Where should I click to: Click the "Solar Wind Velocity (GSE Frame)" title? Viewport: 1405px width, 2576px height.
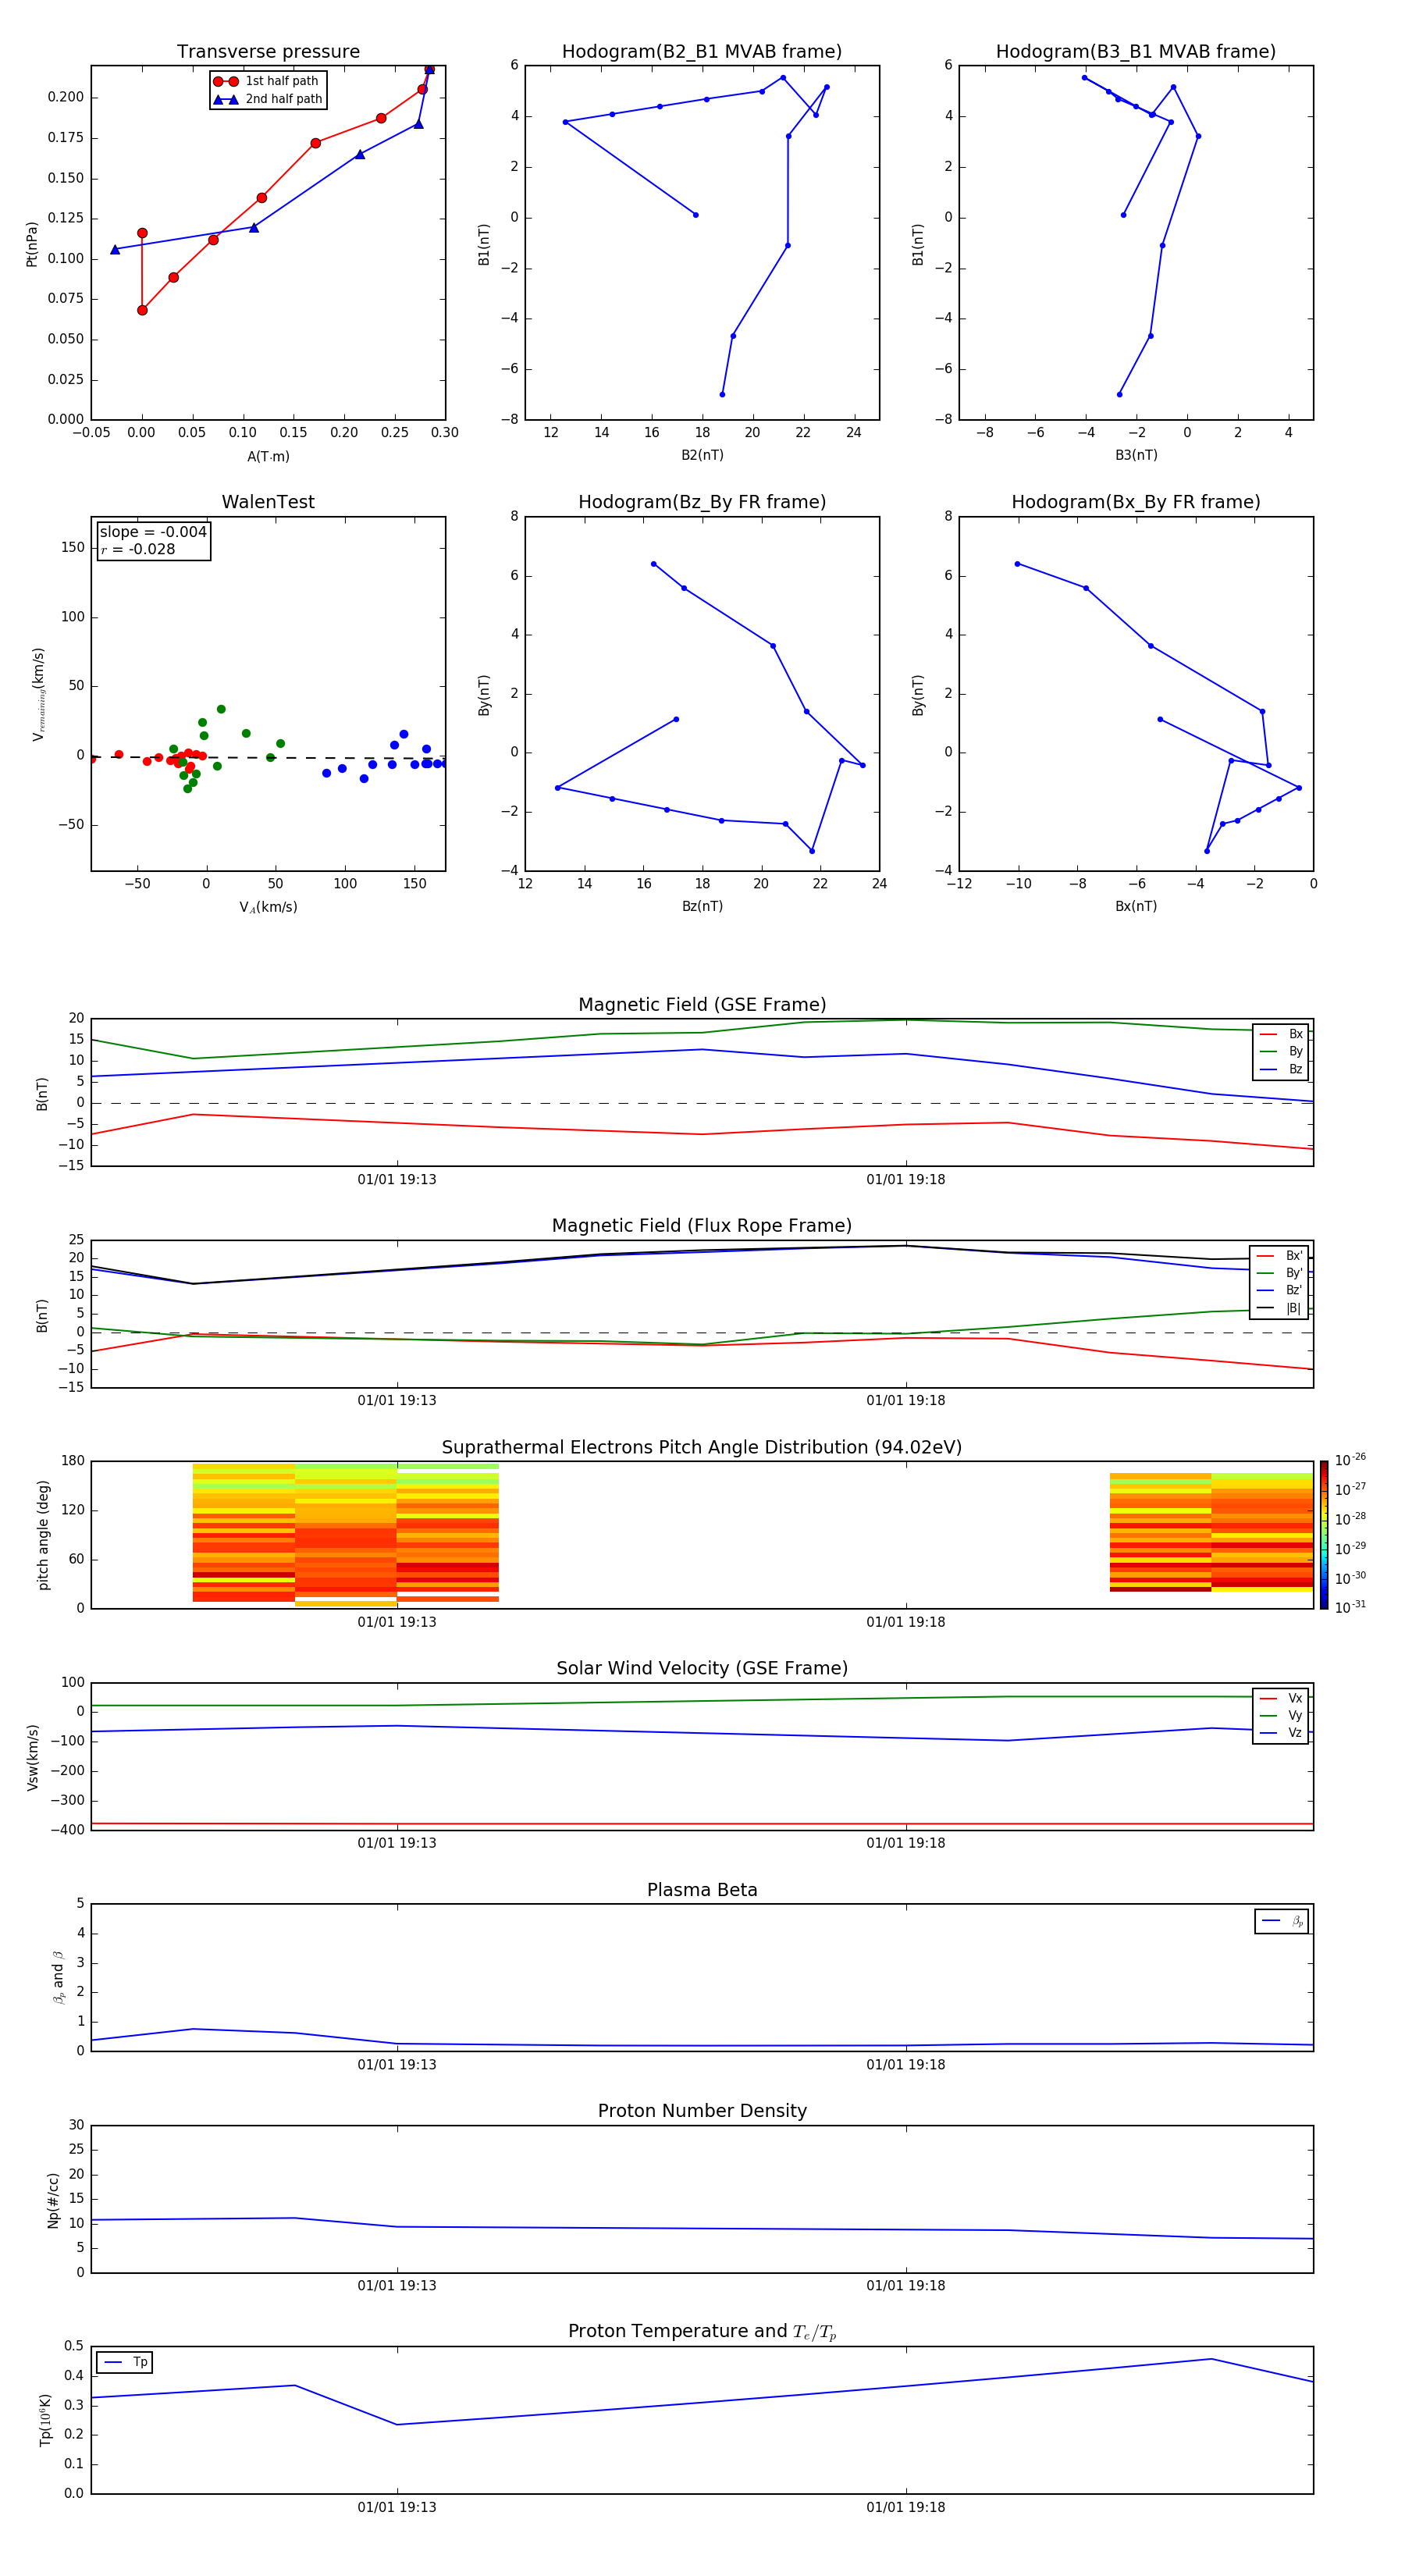702,1669
